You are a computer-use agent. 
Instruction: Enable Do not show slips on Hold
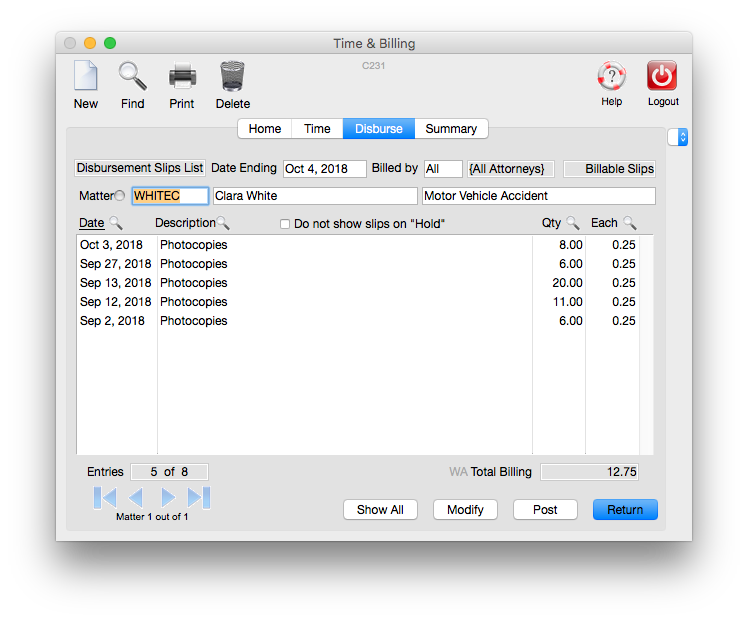(x=285, y=224)
